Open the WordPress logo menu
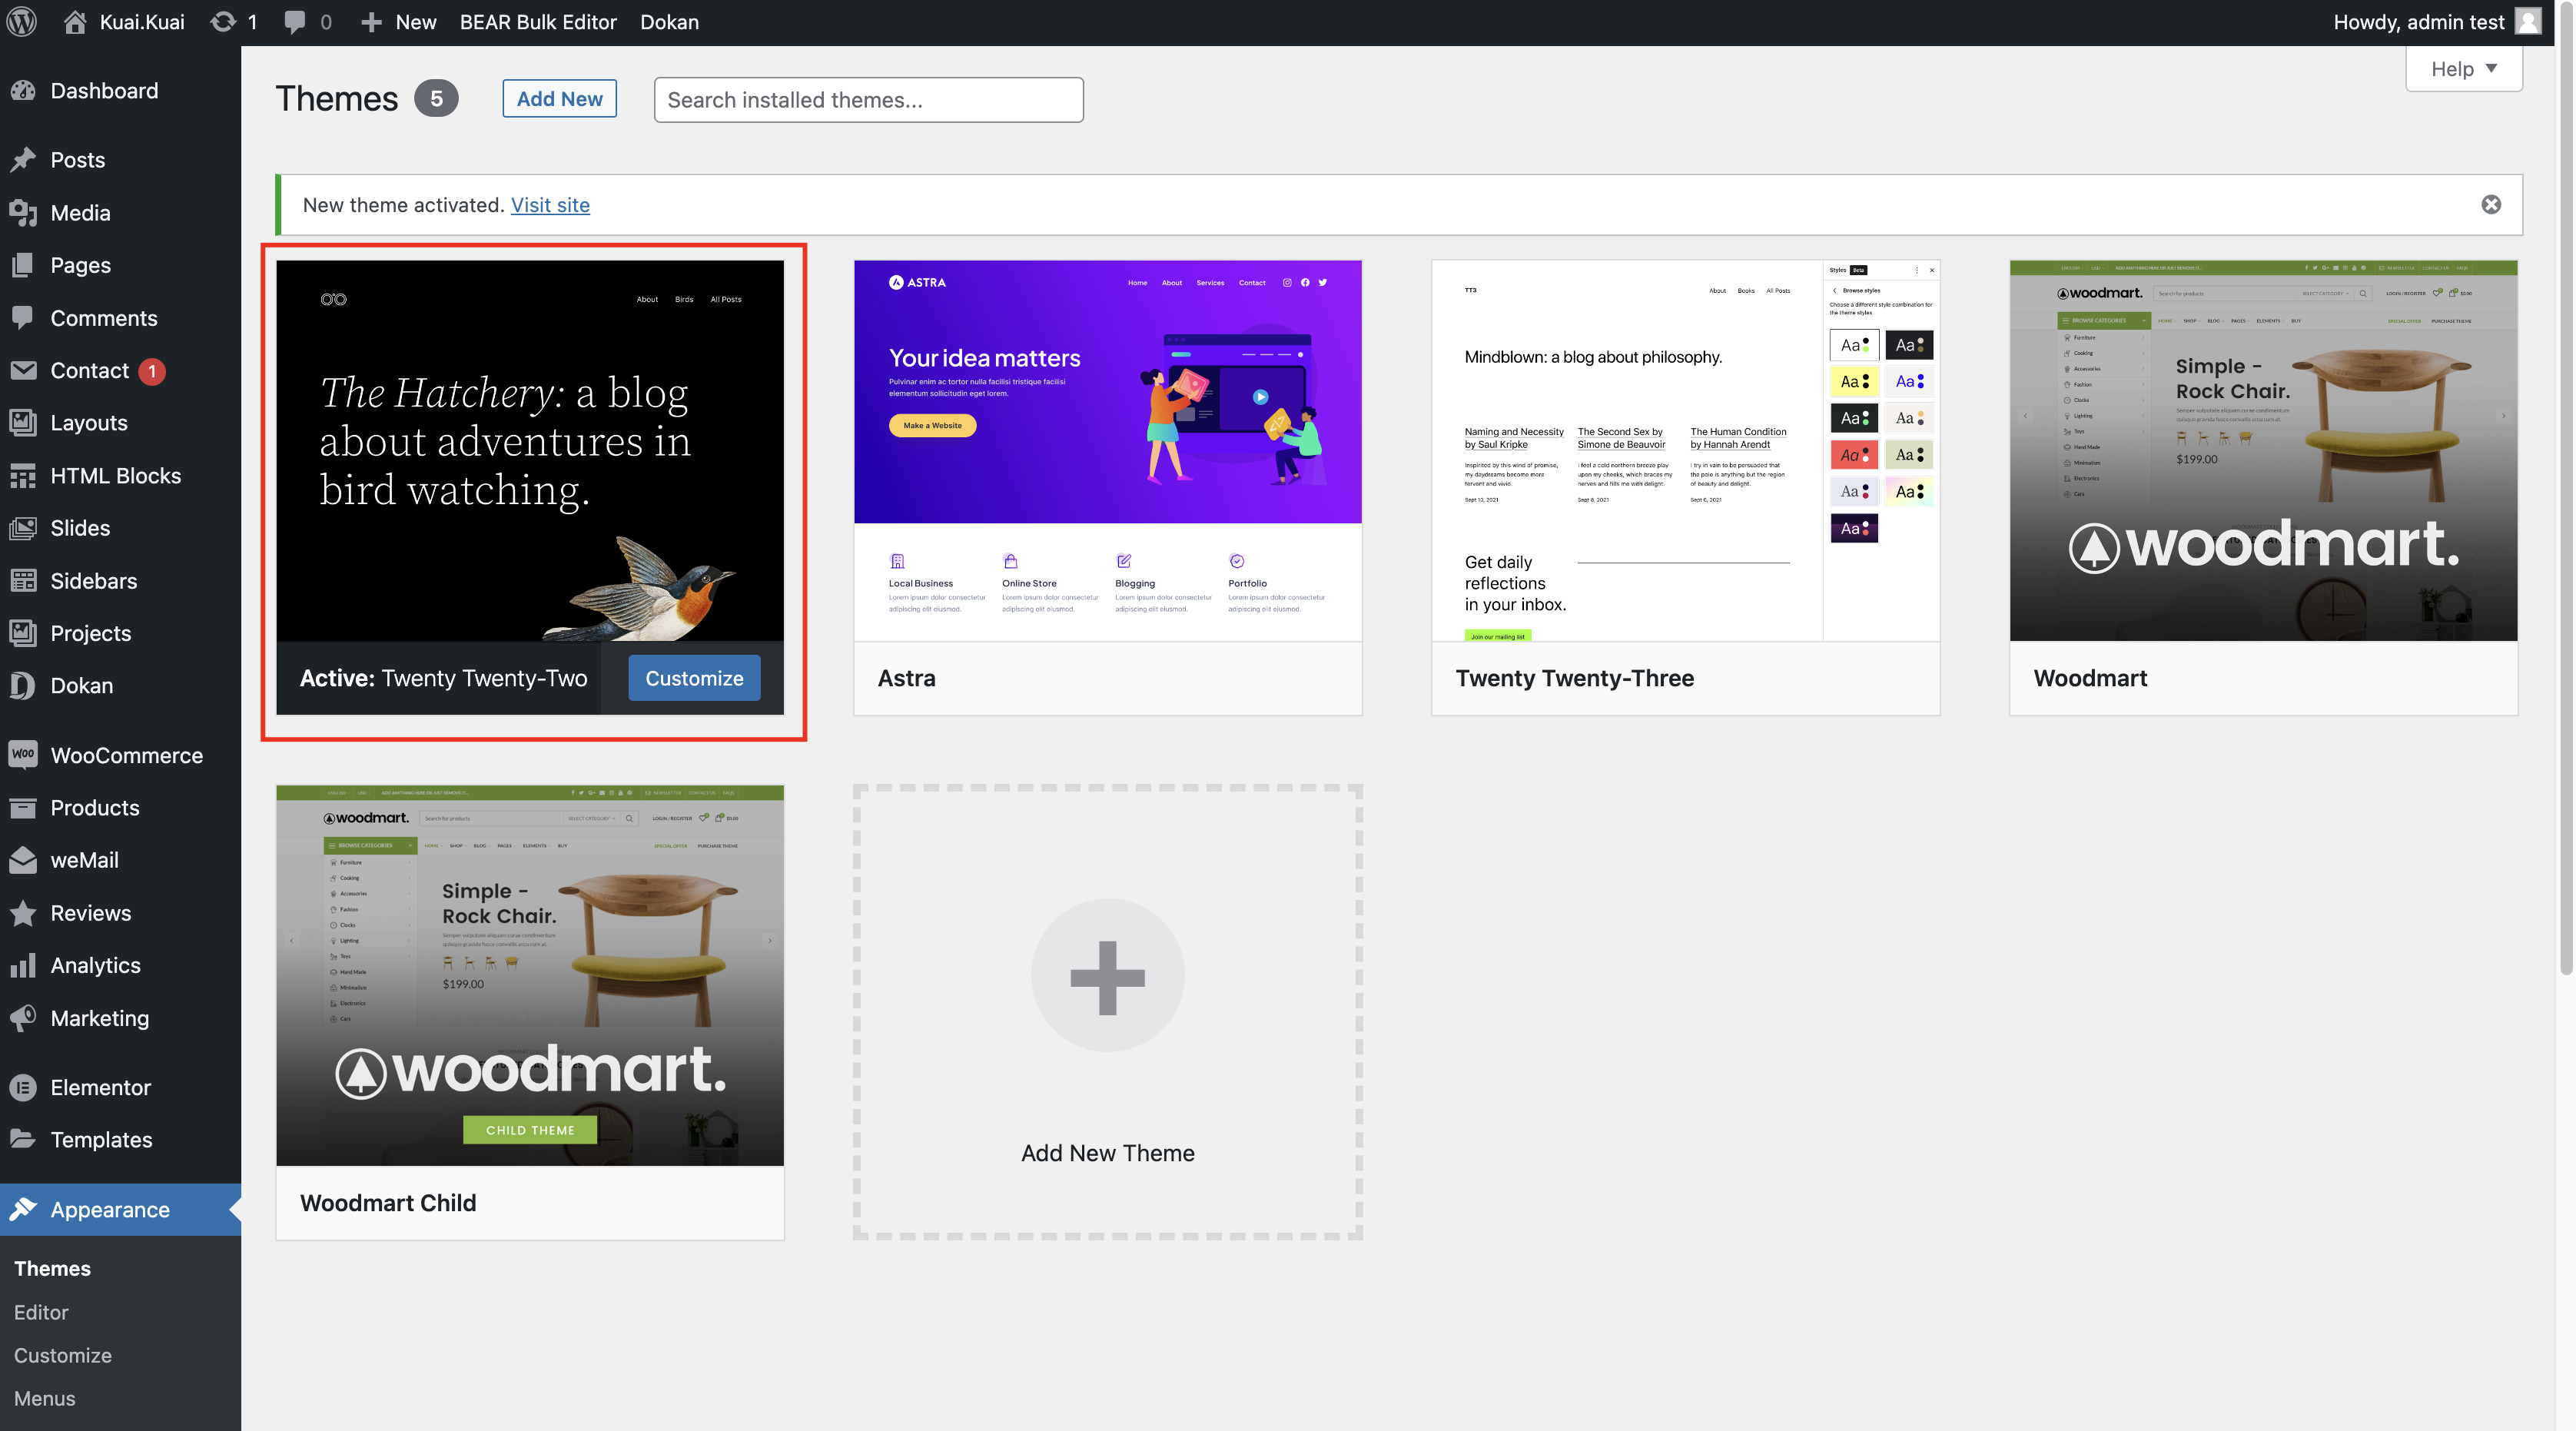This screenshot has width=2576, height=1431. click(22, 22)
